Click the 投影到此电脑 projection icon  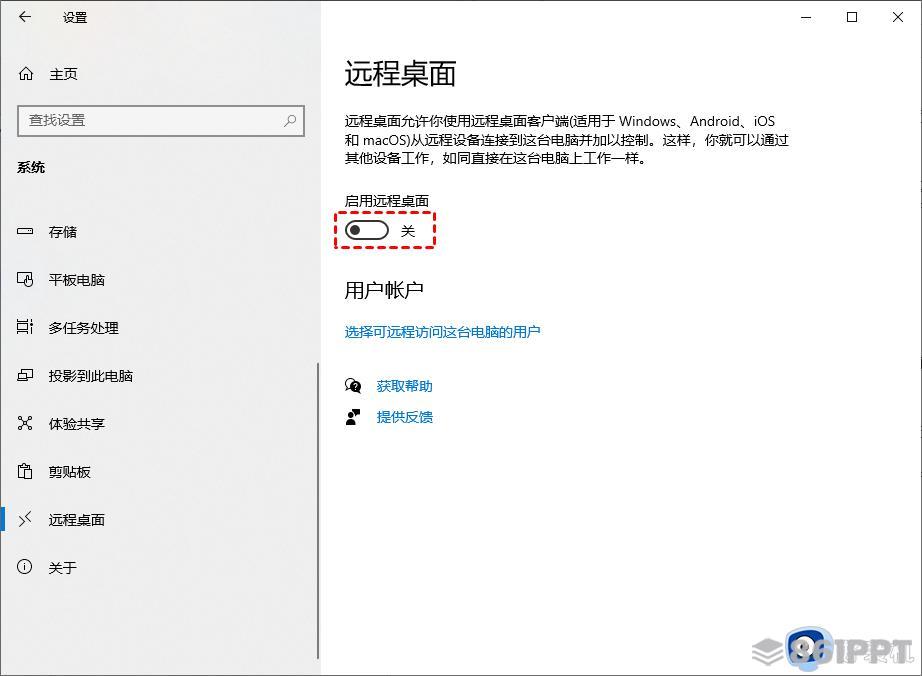click(25, 375)
